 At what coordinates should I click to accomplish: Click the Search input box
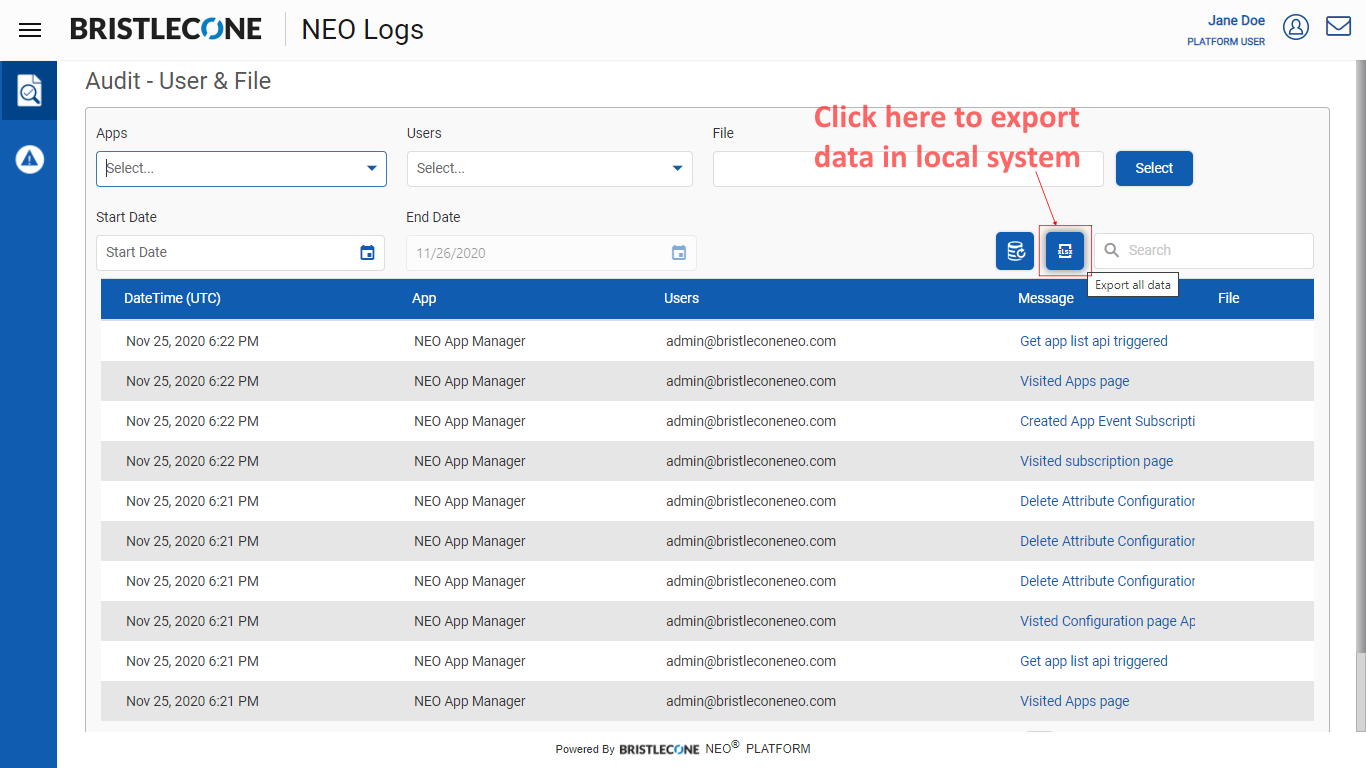[1215, 251]
